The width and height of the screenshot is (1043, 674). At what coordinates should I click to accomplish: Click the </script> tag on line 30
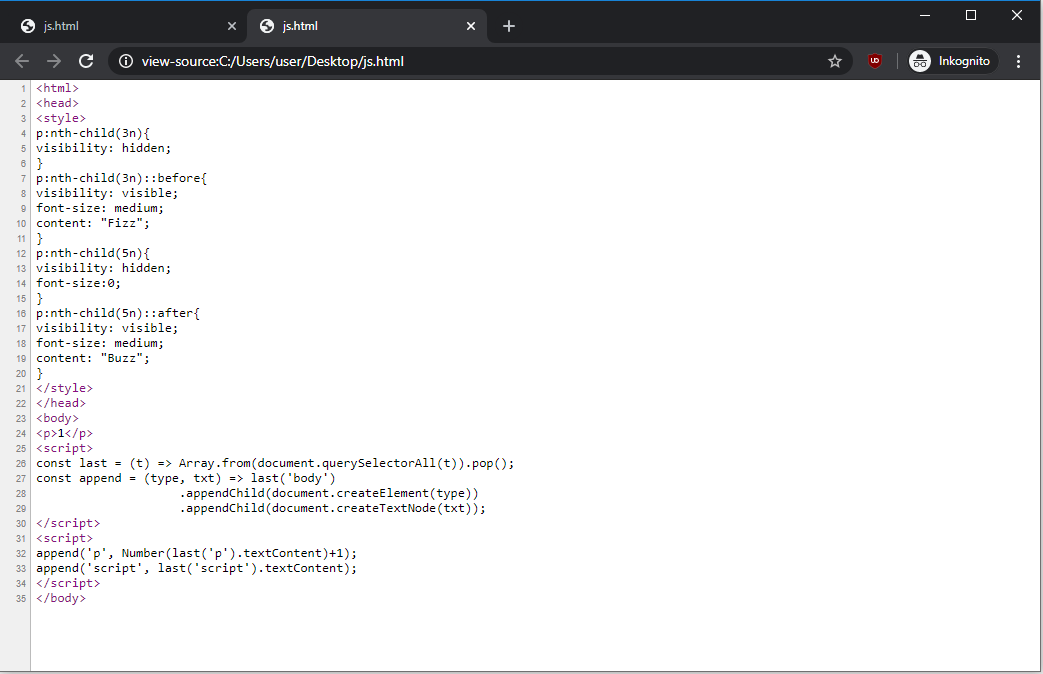[68, 523]
